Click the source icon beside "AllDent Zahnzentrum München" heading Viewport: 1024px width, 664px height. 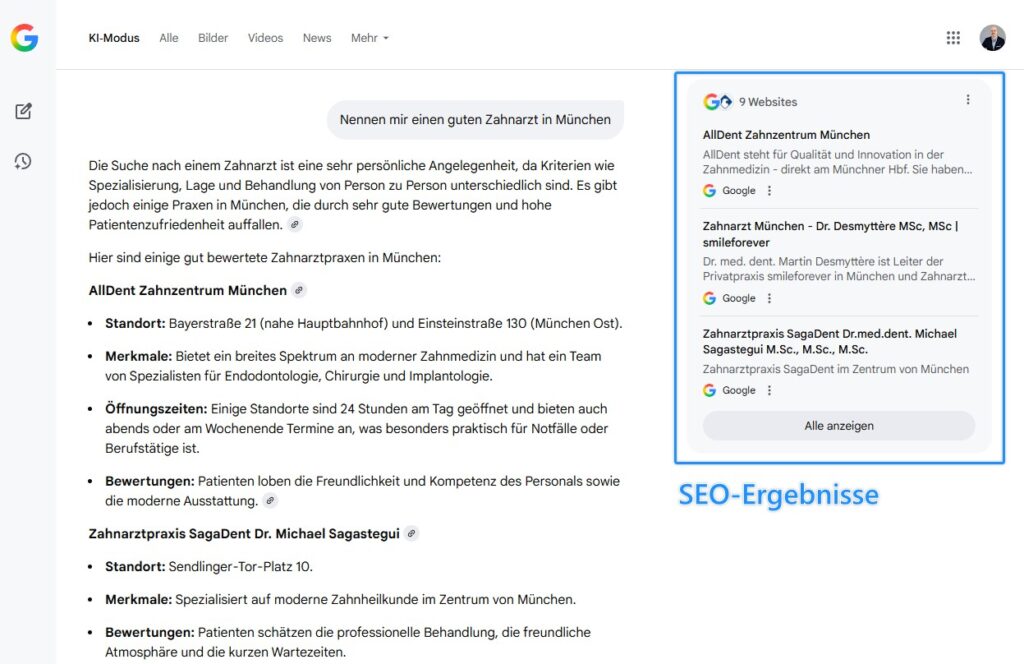297,290
